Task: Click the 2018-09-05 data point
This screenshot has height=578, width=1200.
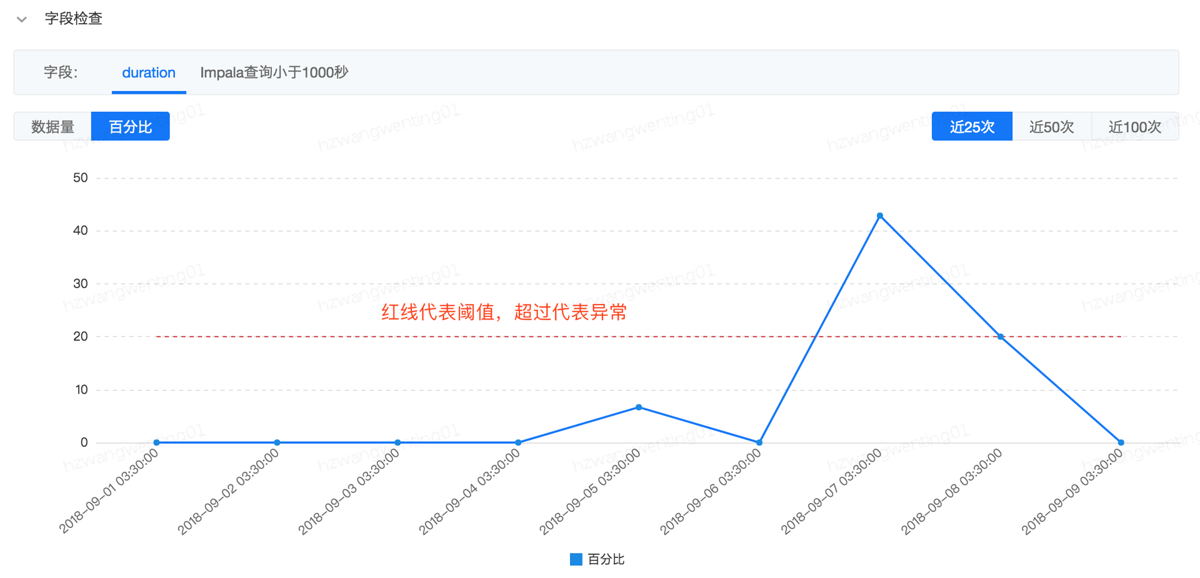Action: click(x=639, y=407)
